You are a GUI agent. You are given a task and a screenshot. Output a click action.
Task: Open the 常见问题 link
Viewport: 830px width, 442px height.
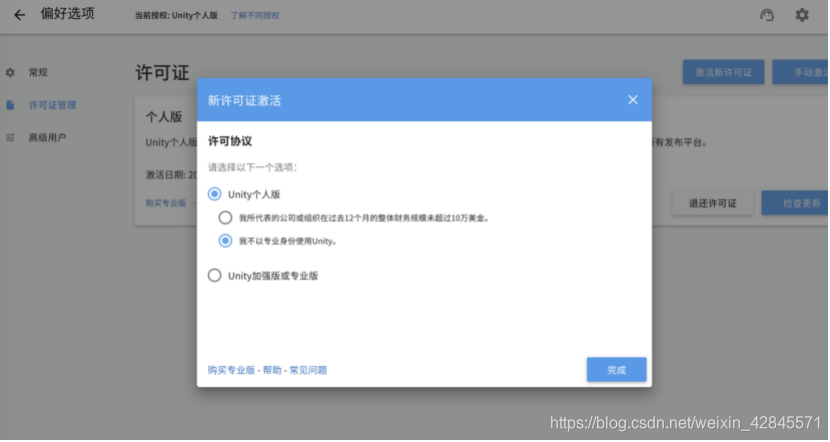pyautogui.click(x=308, y=370)
